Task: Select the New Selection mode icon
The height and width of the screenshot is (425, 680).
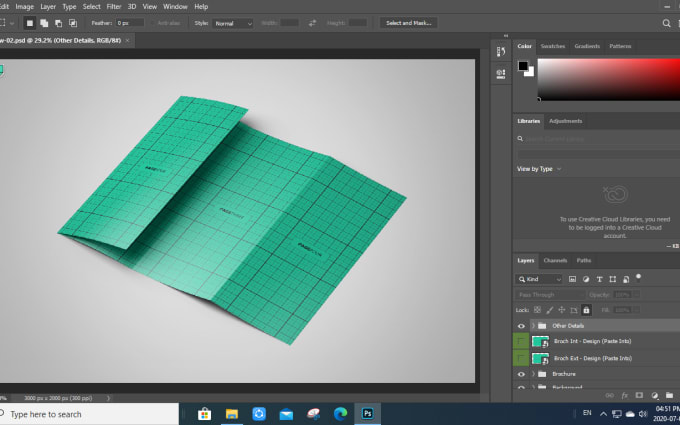Action: pyautogui.click(x=29, y=23)
